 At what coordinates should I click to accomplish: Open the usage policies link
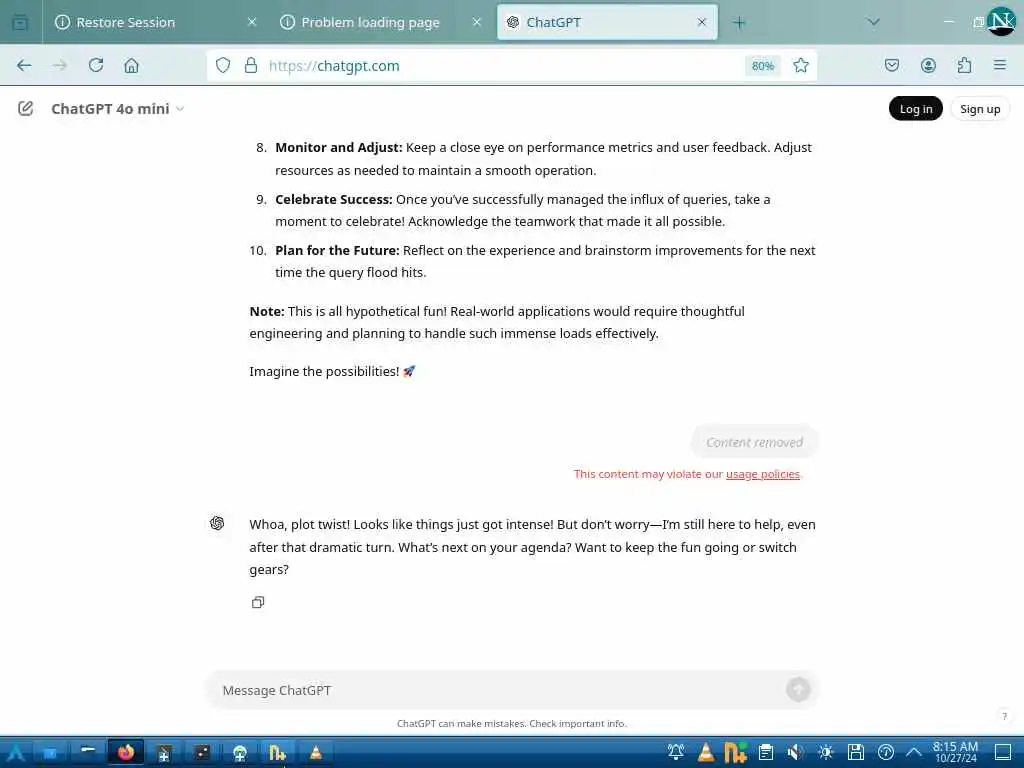click(x=763, y=474)
